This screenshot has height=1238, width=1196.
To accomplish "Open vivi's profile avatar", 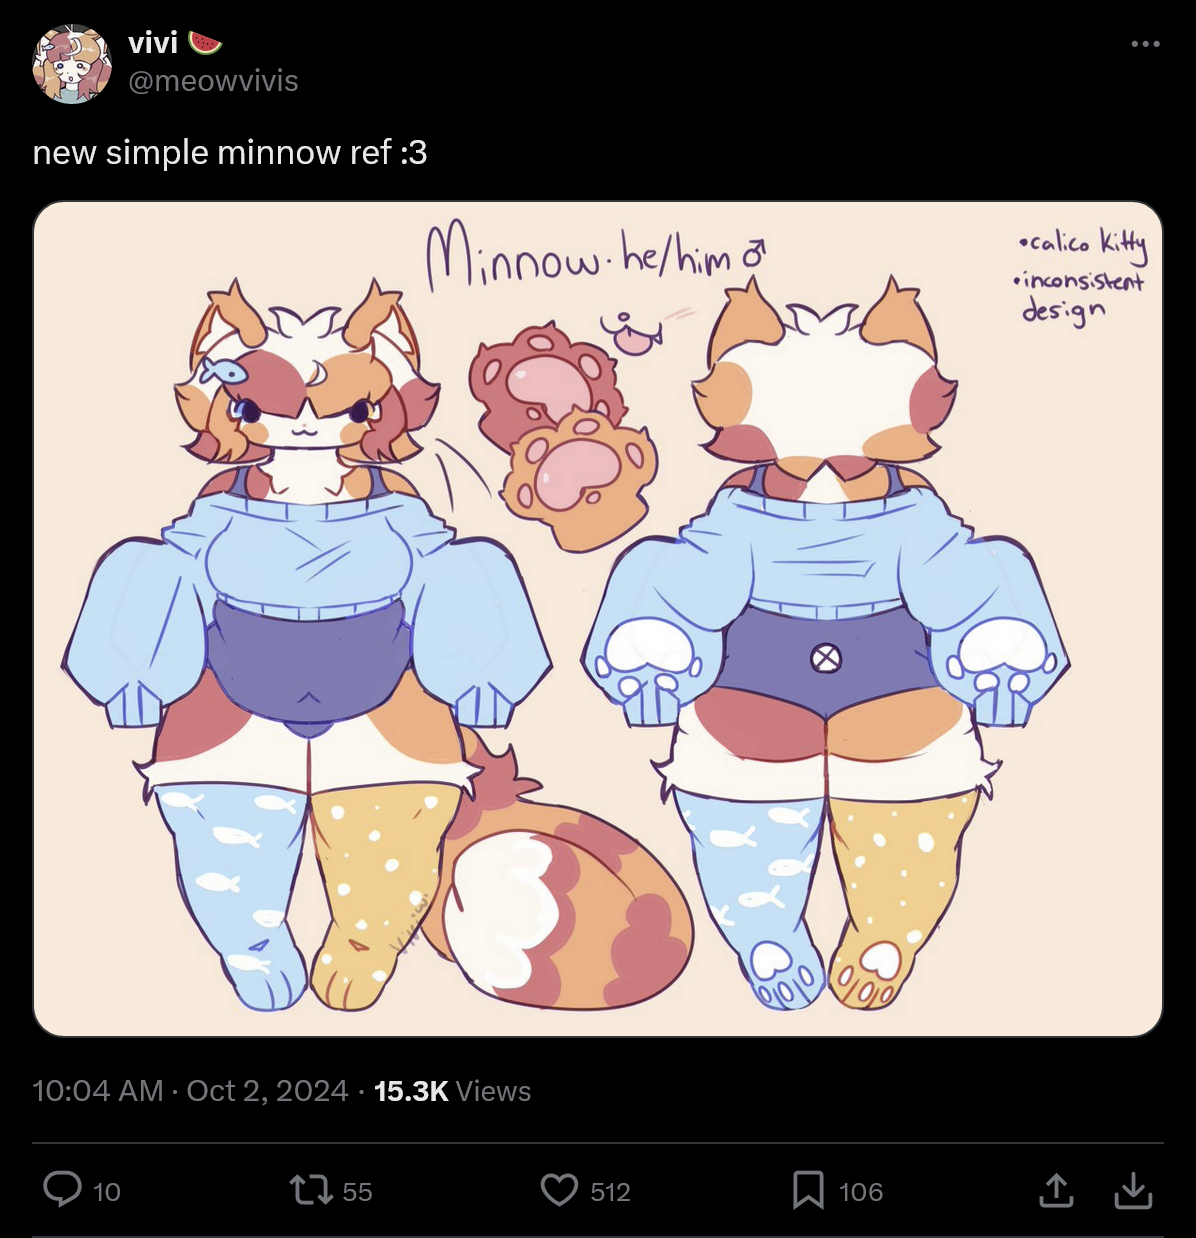I will 72,63.
